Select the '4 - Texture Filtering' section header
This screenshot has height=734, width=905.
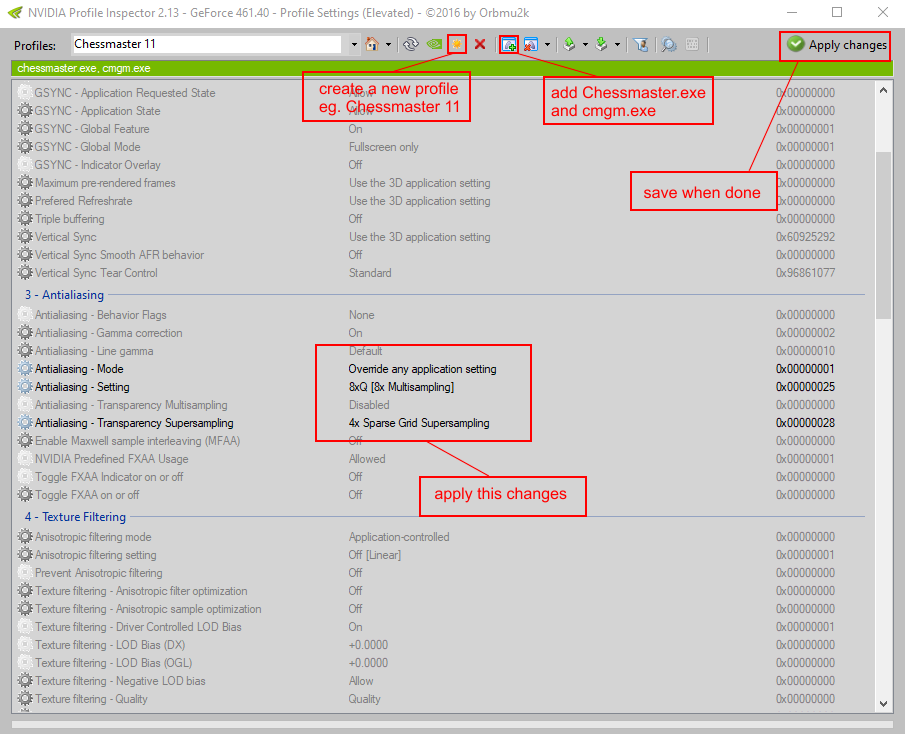(75, 517)
